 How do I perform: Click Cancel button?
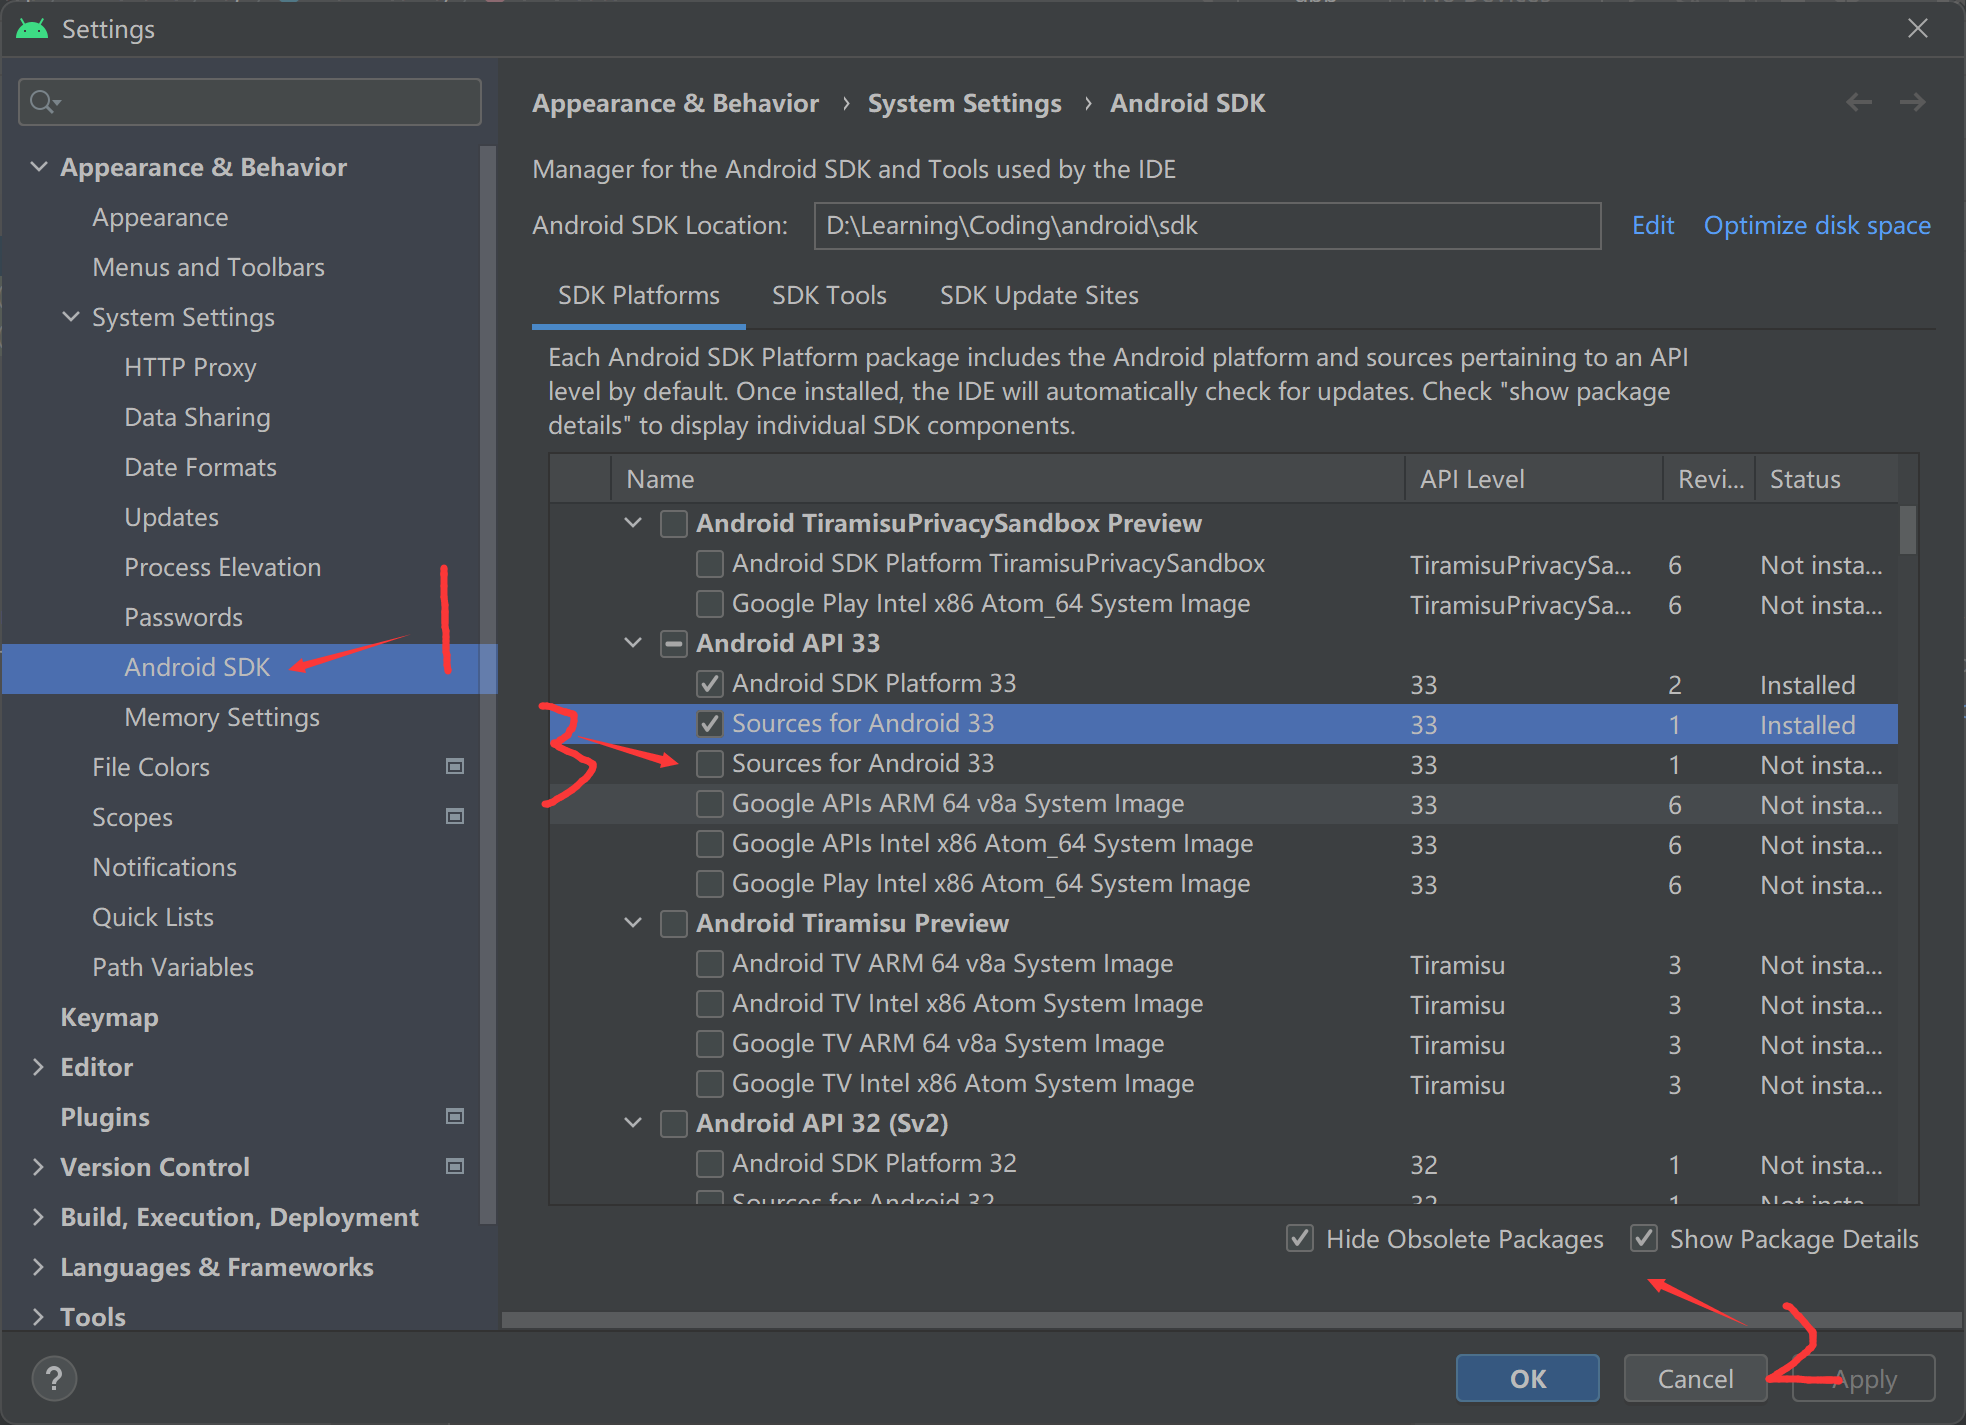[1695, 1379]
